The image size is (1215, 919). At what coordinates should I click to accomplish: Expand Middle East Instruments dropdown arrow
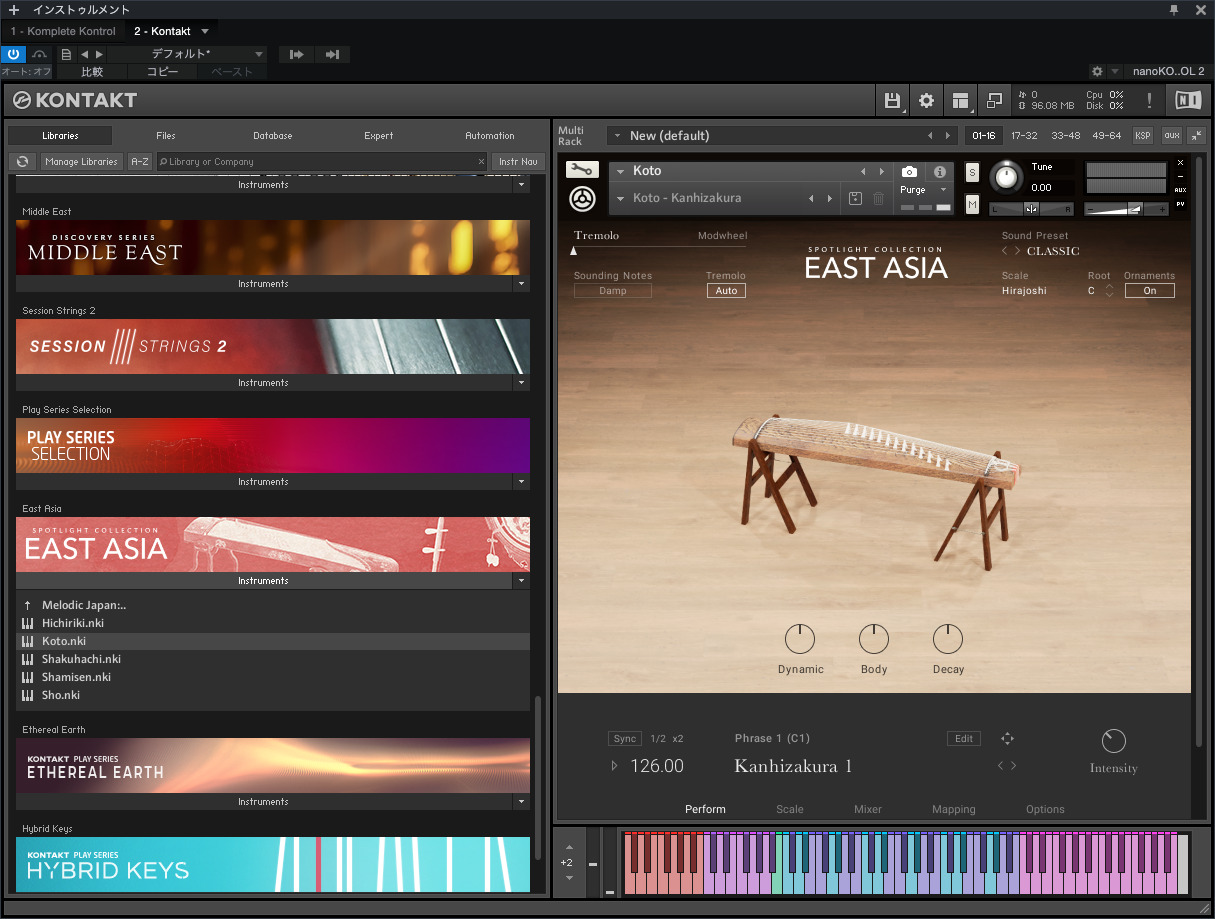coord(521,284)
